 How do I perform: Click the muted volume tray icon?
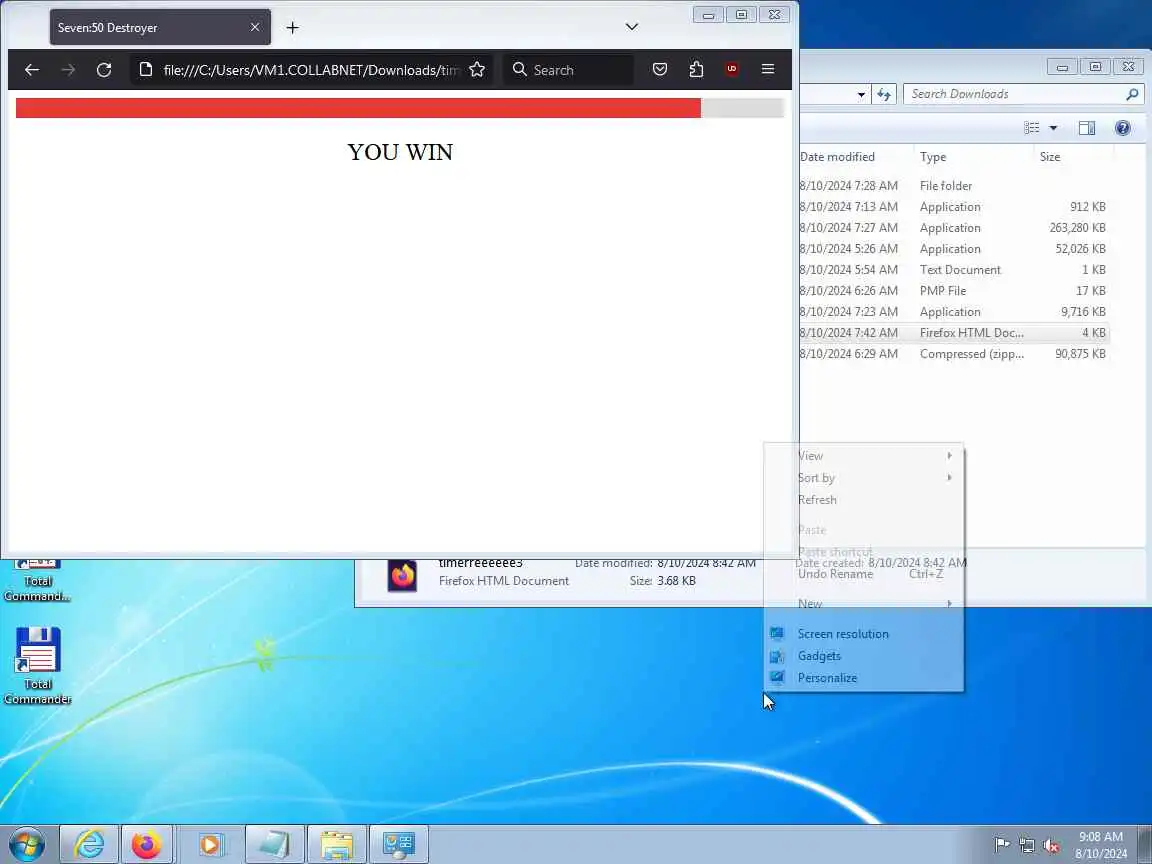(1051, 845)
